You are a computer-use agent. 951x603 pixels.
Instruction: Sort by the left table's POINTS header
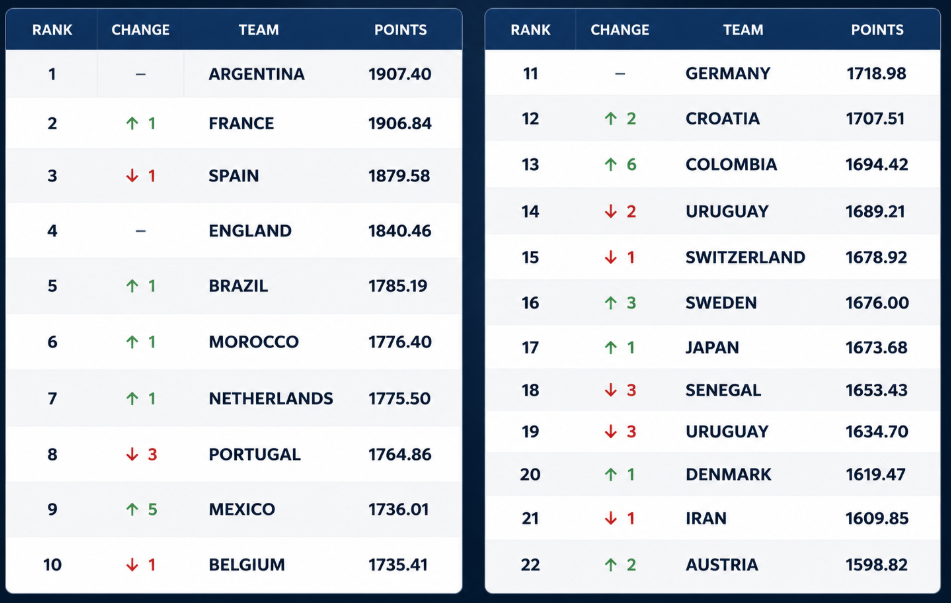click(400, 30)
